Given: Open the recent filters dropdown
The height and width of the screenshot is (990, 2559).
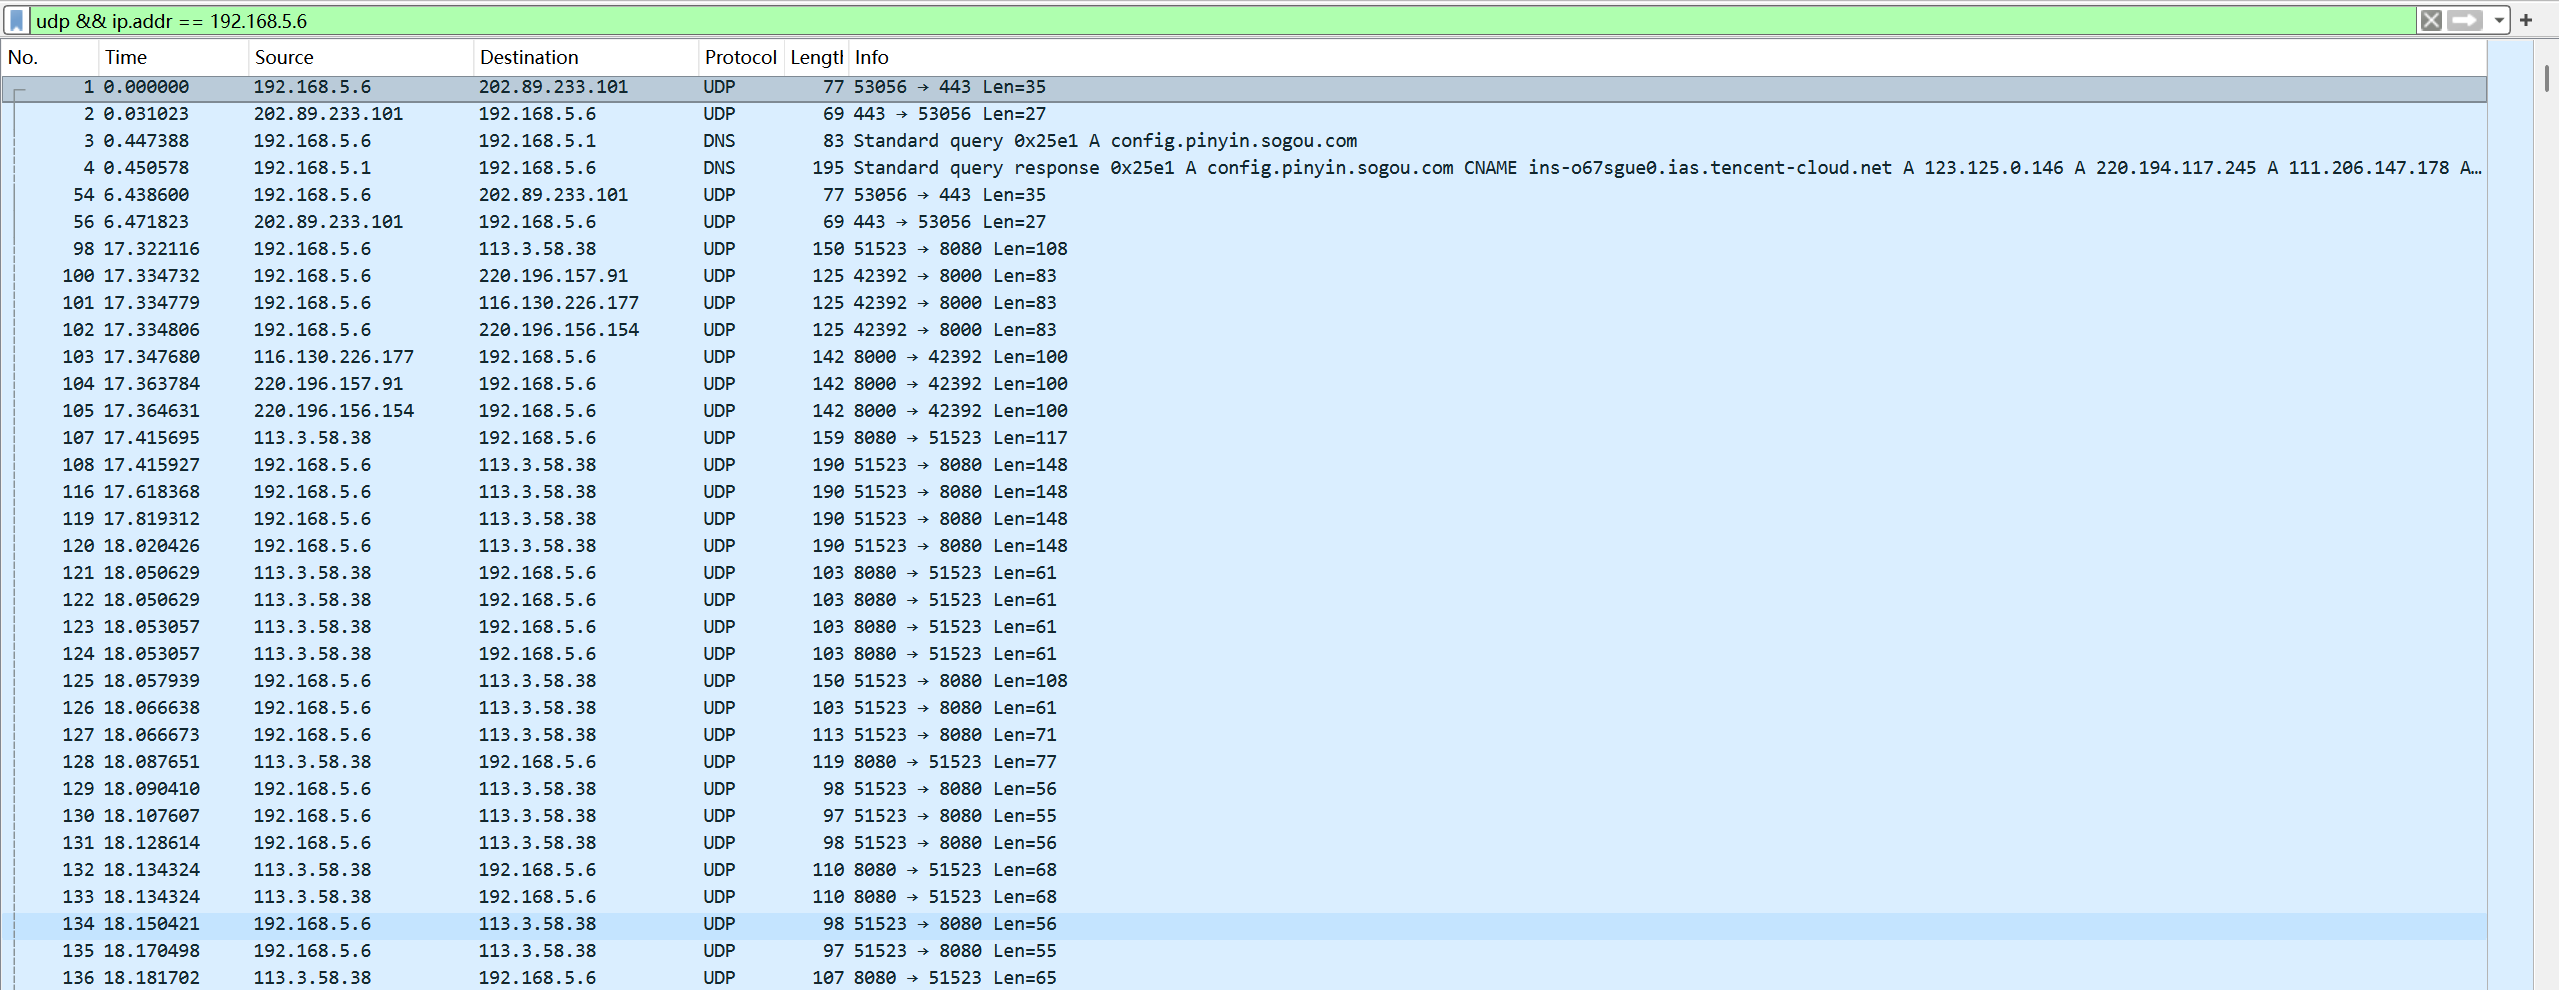Looking at the screenshot, I should tap(2498, 21).
